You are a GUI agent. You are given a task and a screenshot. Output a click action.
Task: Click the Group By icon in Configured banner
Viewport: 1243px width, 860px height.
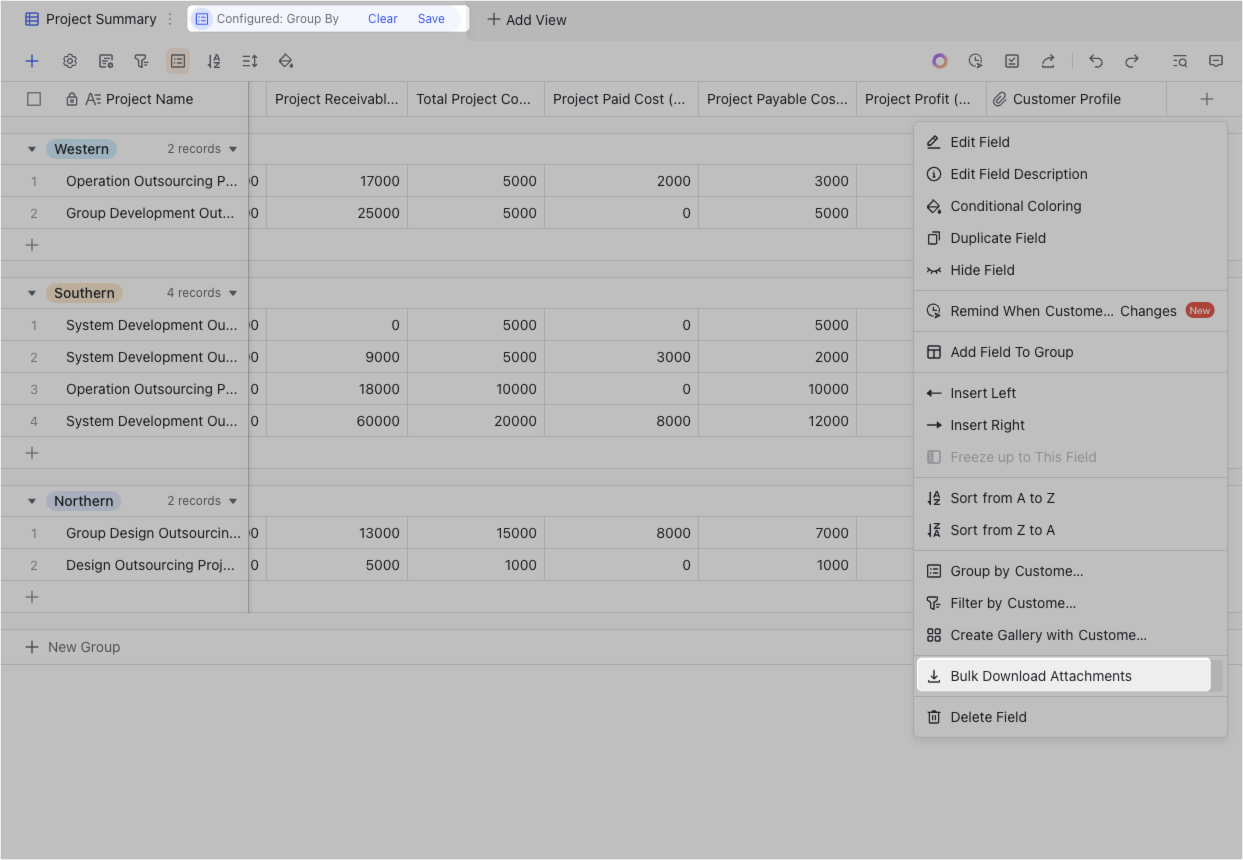click(202, 19)
